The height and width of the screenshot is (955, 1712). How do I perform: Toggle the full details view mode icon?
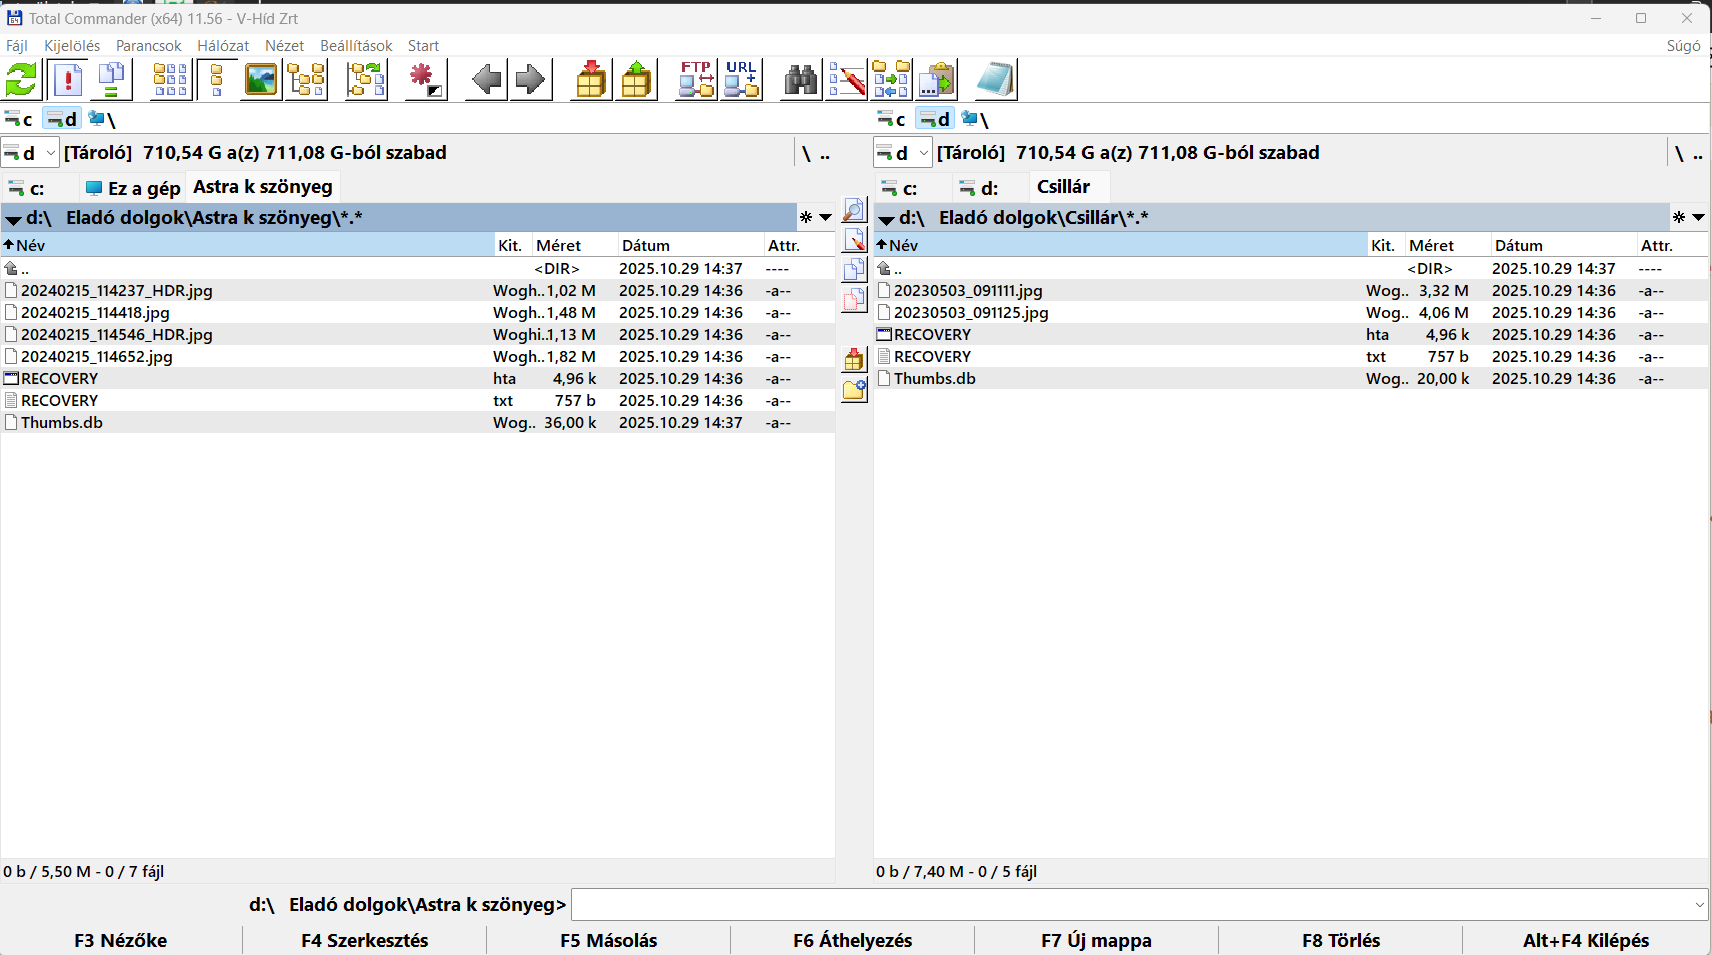click(x=217, y=80)
